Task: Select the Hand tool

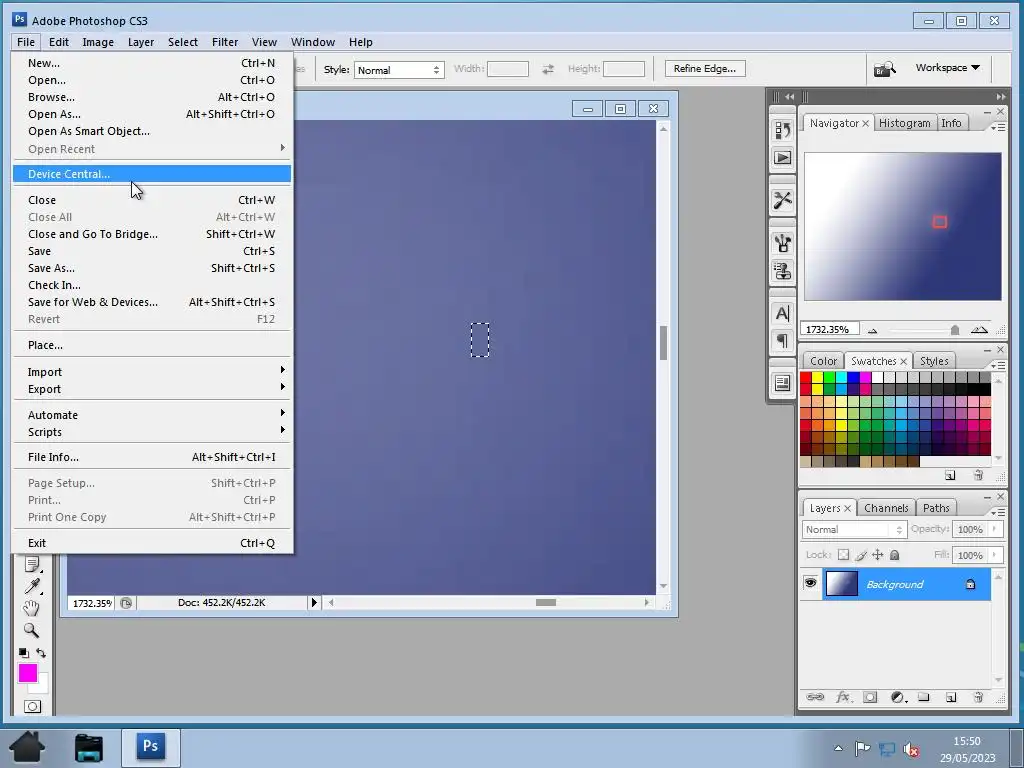Action: pyautogui.click(x=31, y=608)
